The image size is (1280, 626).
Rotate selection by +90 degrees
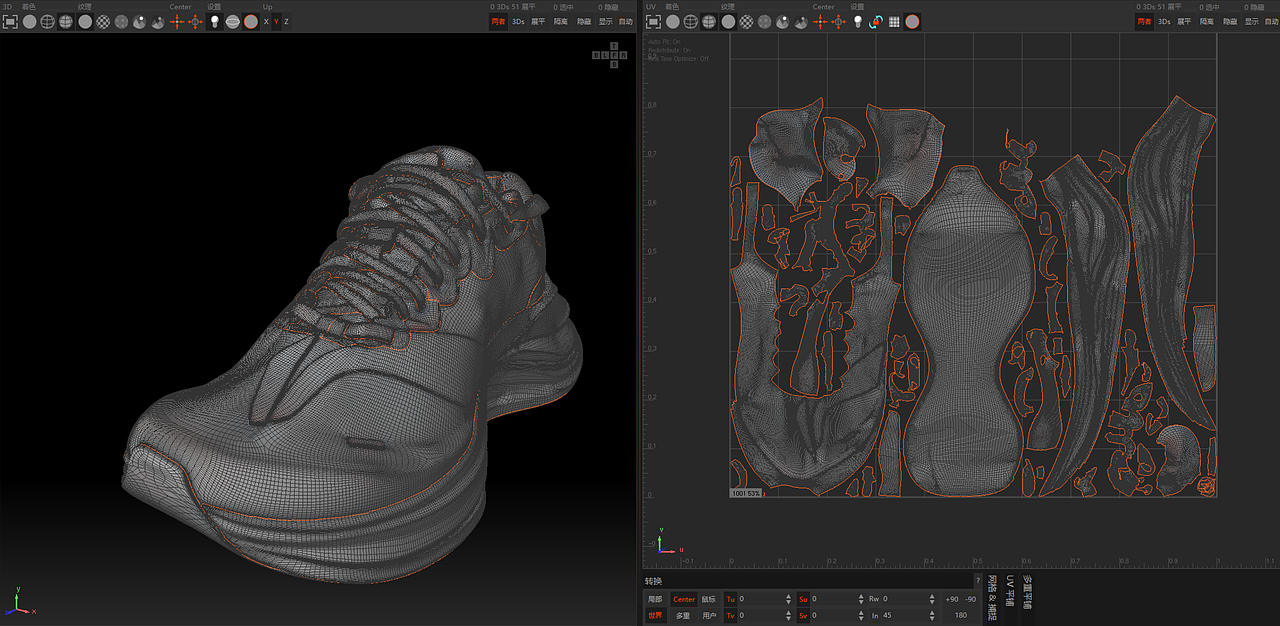[x=951, y=599]
